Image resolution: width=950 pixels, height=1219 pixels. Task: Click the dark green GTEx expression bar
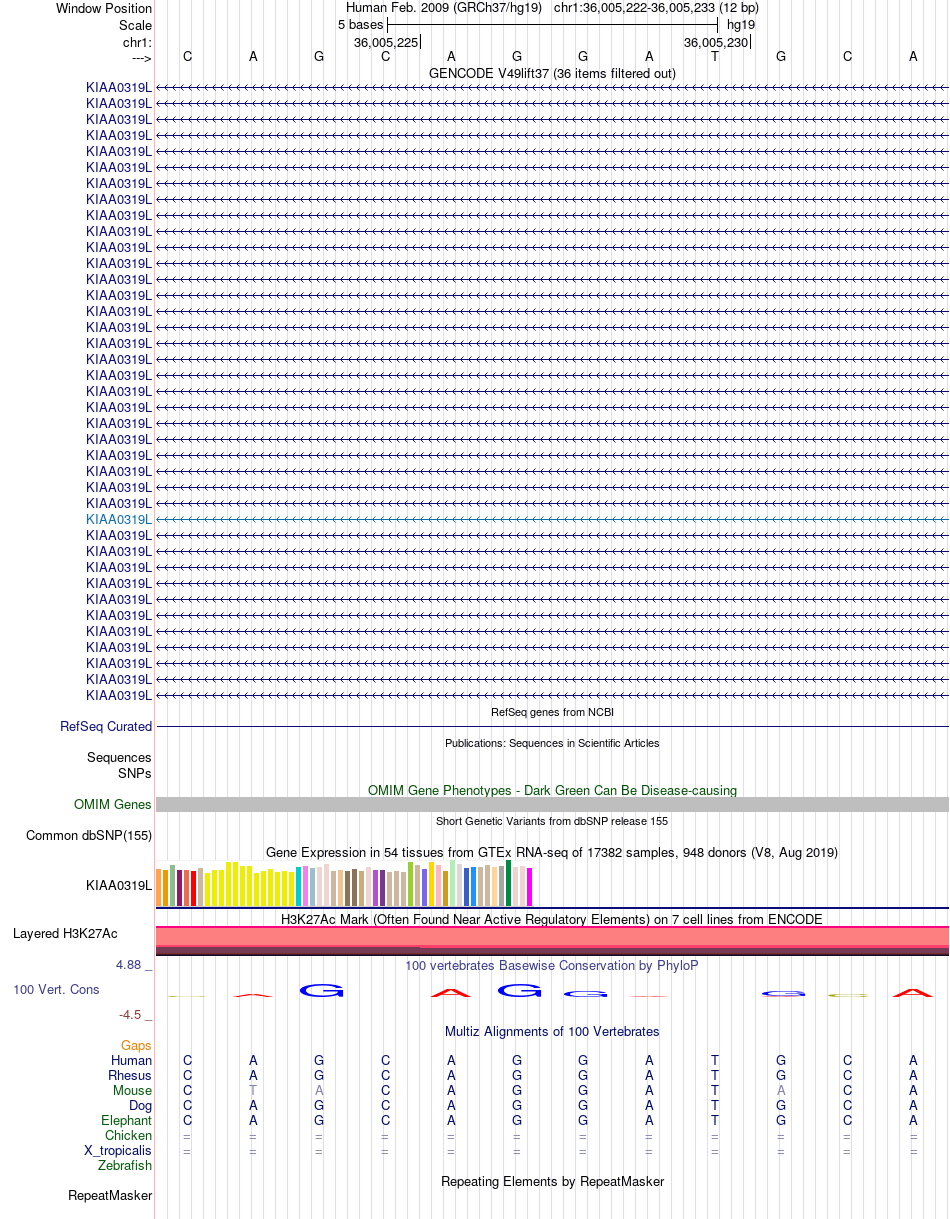click(509, 883)
